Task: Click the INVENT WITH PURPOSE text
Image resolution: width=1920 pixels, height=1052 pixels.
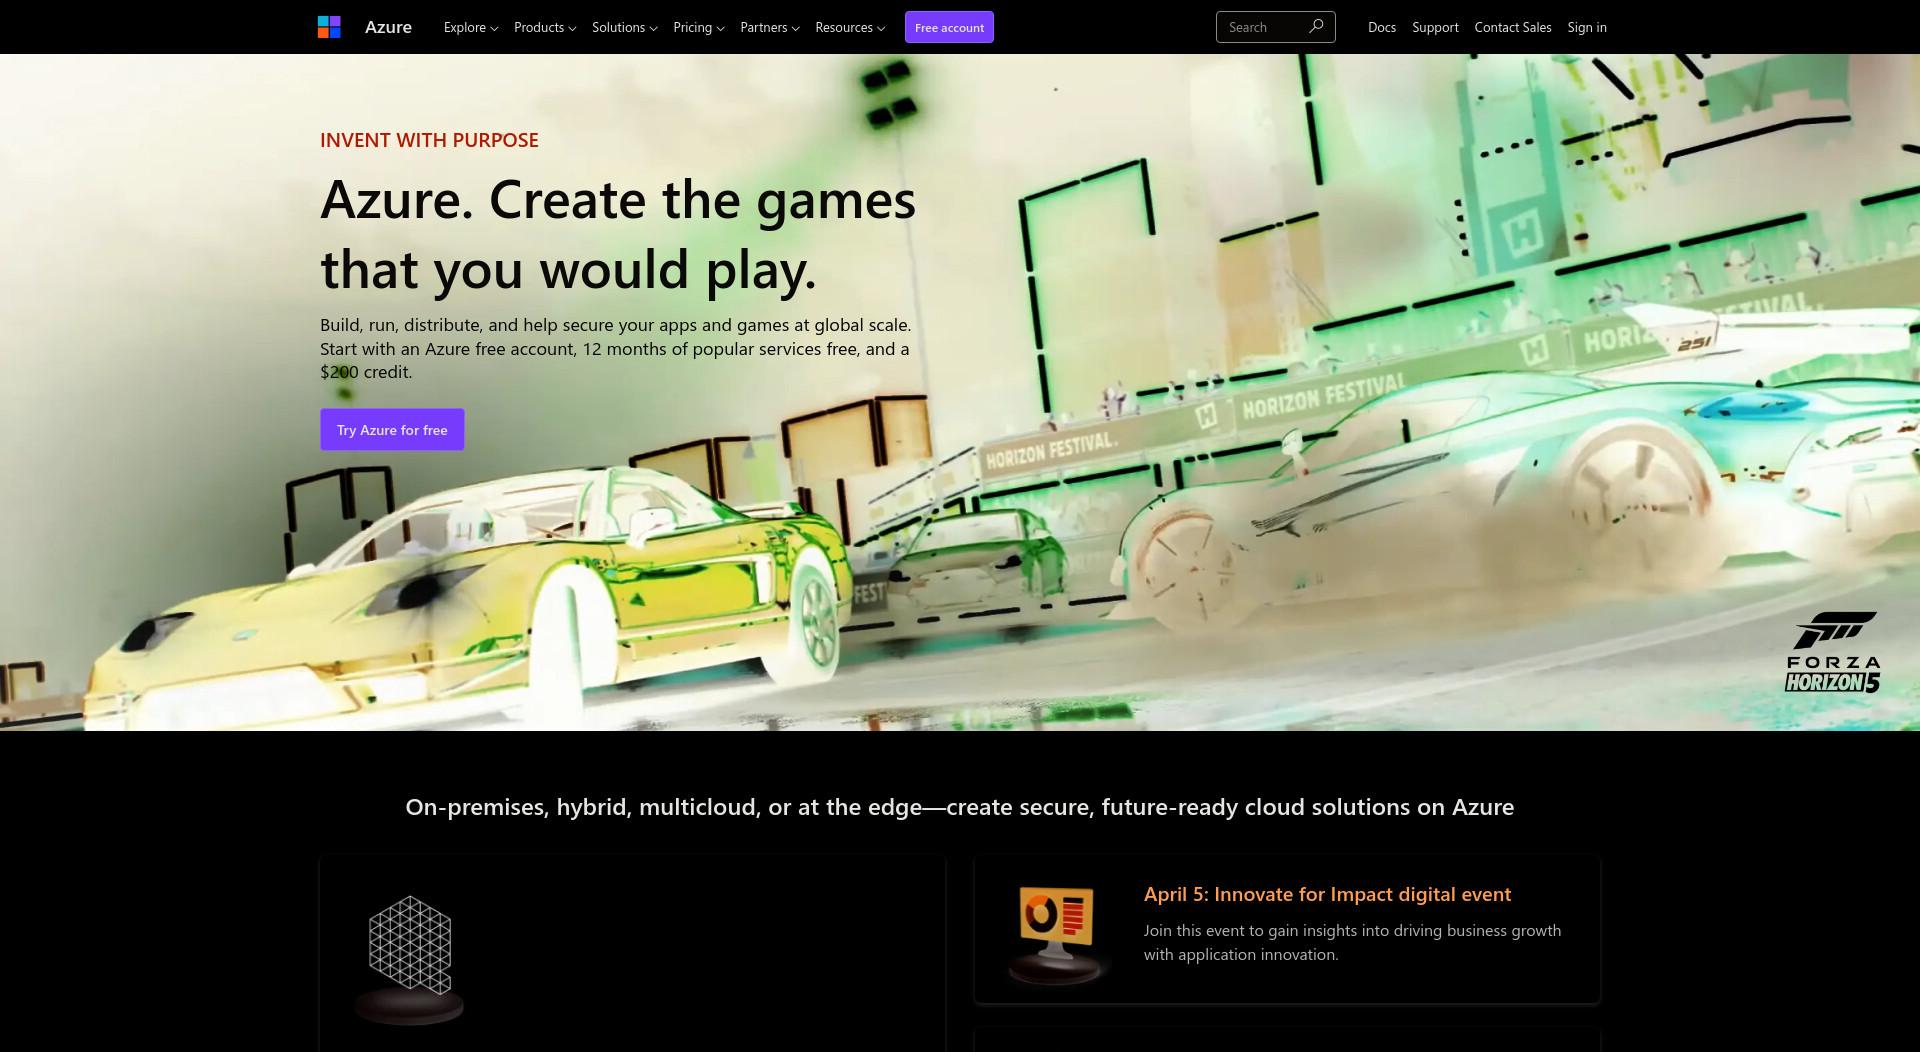Action: pyautogui.click(x=429, y=140)
